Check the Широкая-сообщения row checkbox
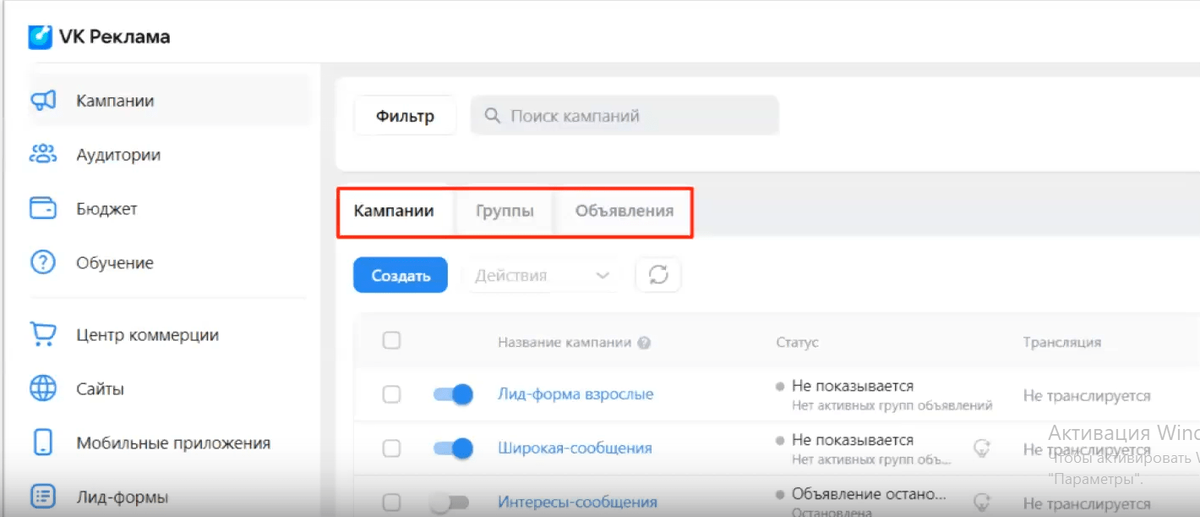The height and width of the screenshot is (517, 1200). coord(392,448)
